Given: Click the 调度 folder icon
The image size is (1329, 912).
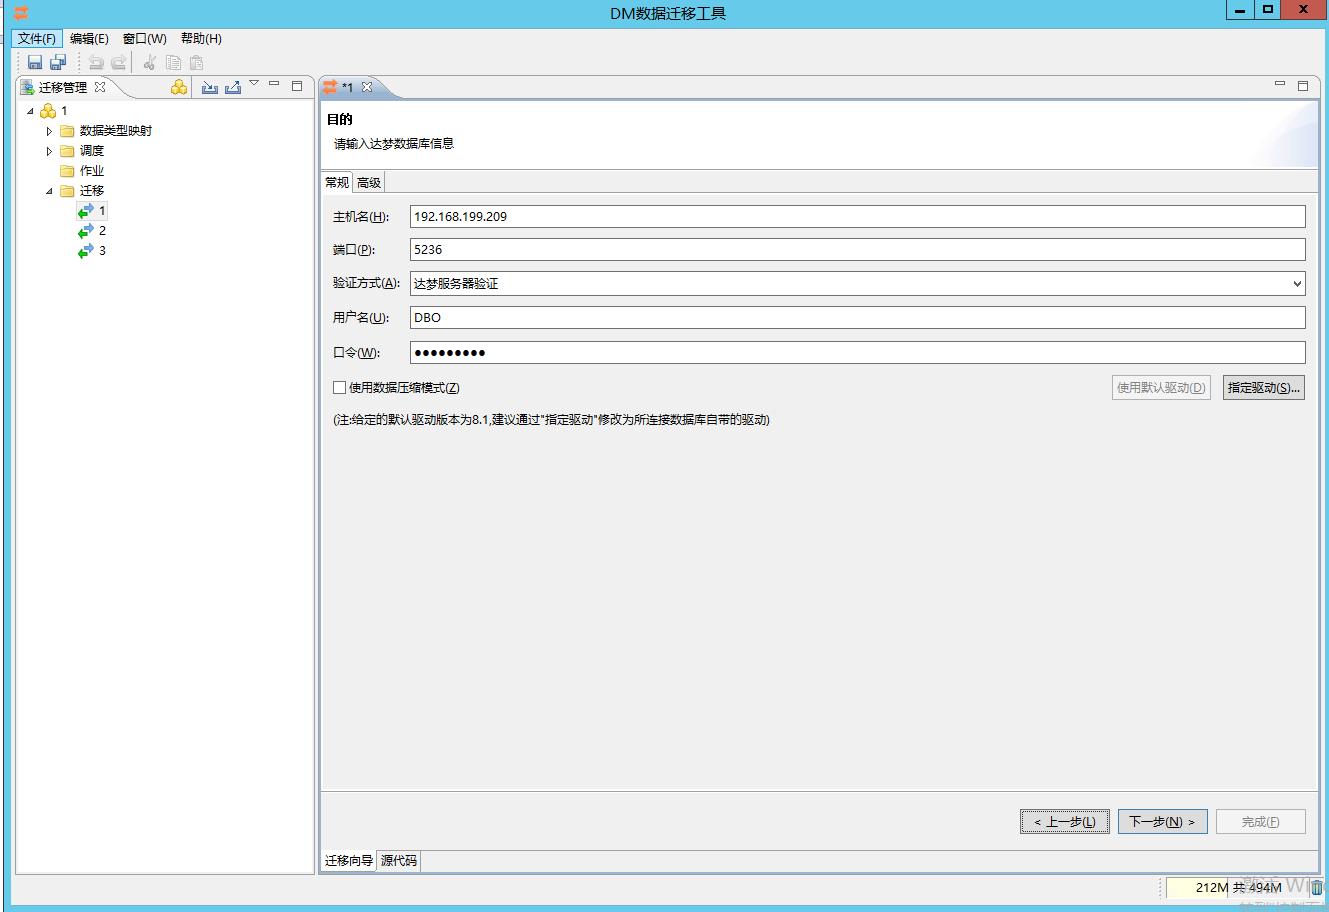Looking at the screenshot, I should pyautogui.click(x=67, y=151).
